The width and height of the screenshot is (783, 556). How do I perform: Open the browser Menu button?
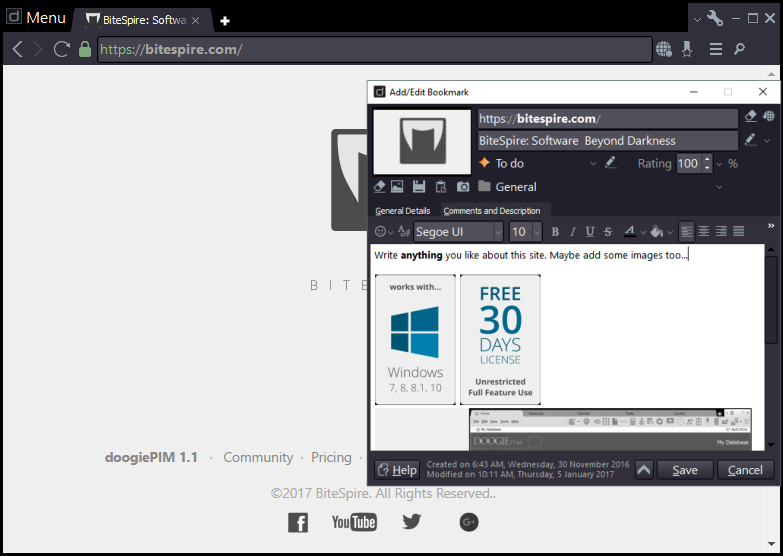coord(36,18)
